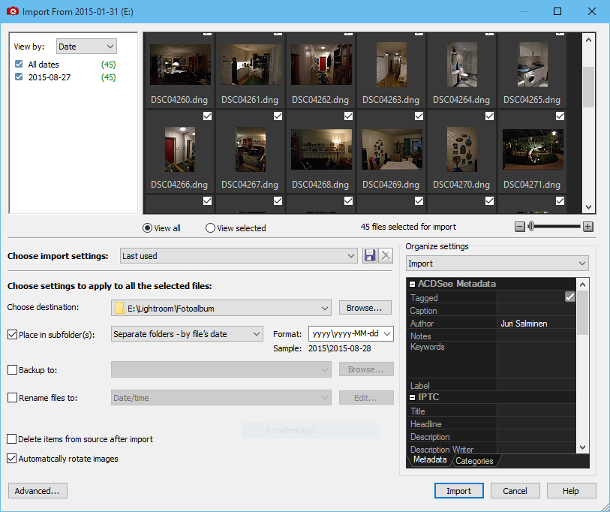
Task: Click the Cancel button
Action: (515, 491)
